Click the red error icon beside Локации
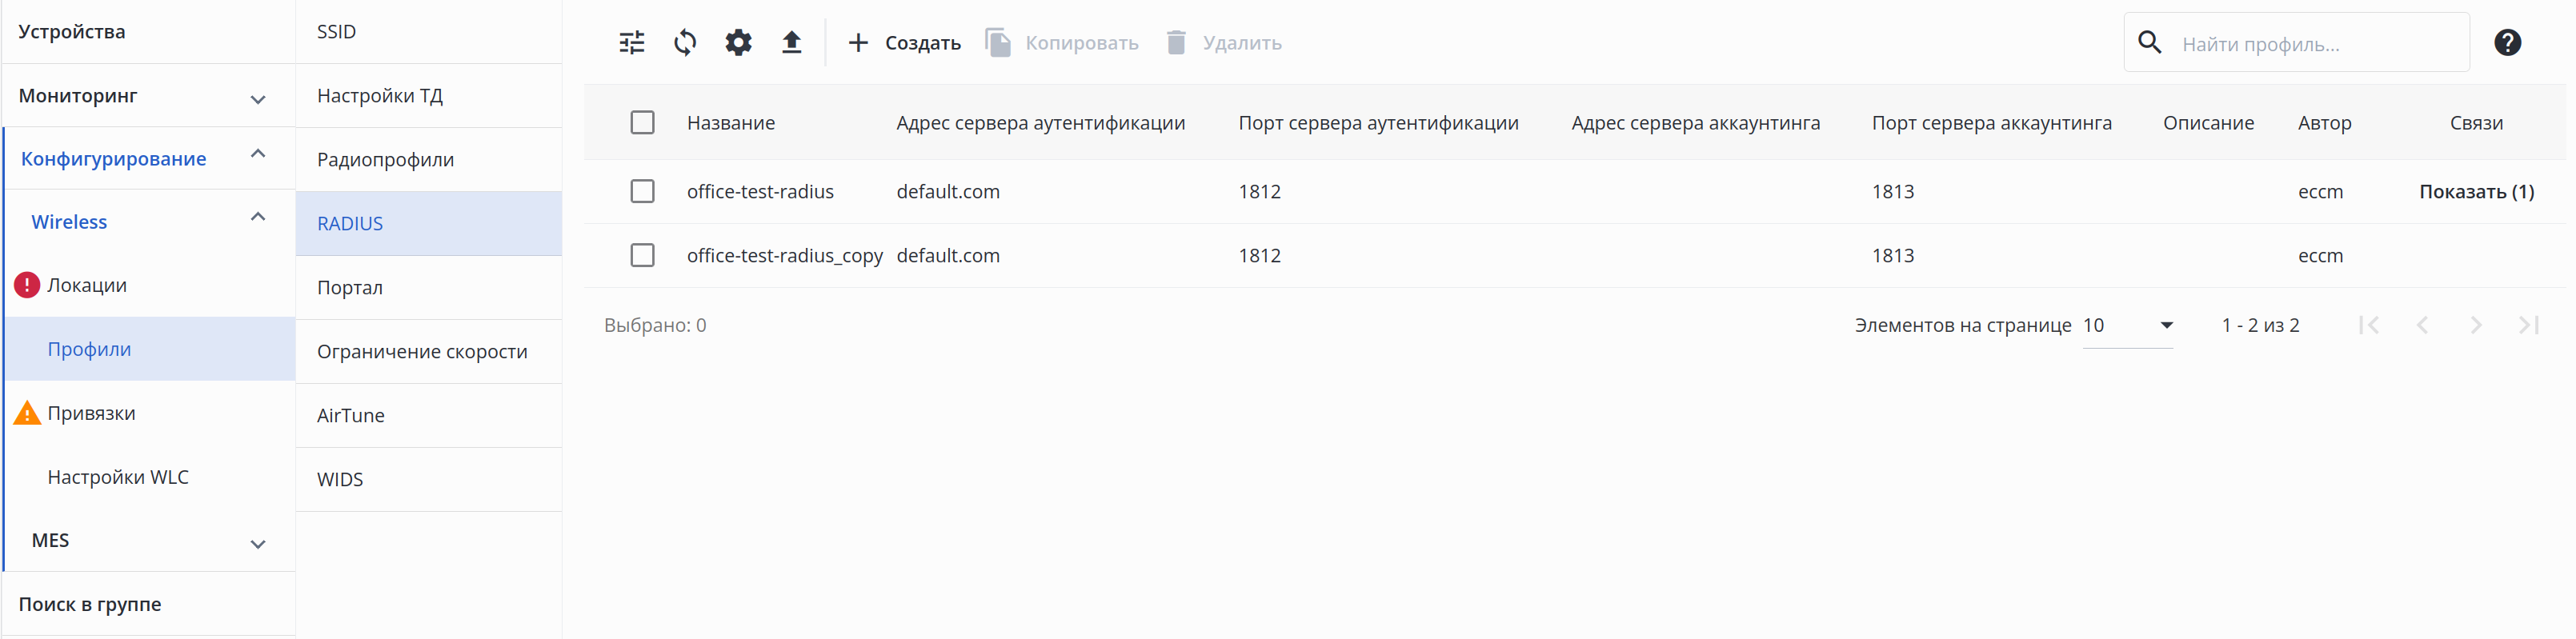 tap(27, 285)
